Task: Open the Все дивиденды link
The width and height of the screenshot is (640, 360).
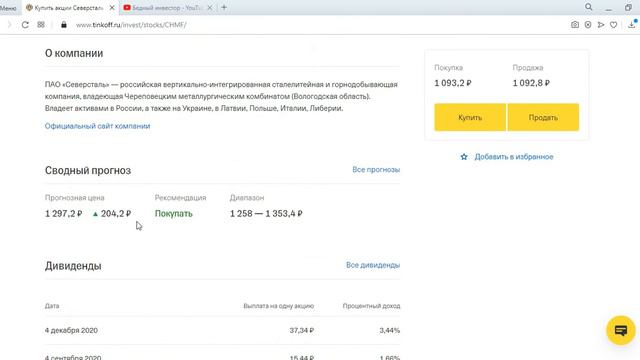Action: click(373, 265)
